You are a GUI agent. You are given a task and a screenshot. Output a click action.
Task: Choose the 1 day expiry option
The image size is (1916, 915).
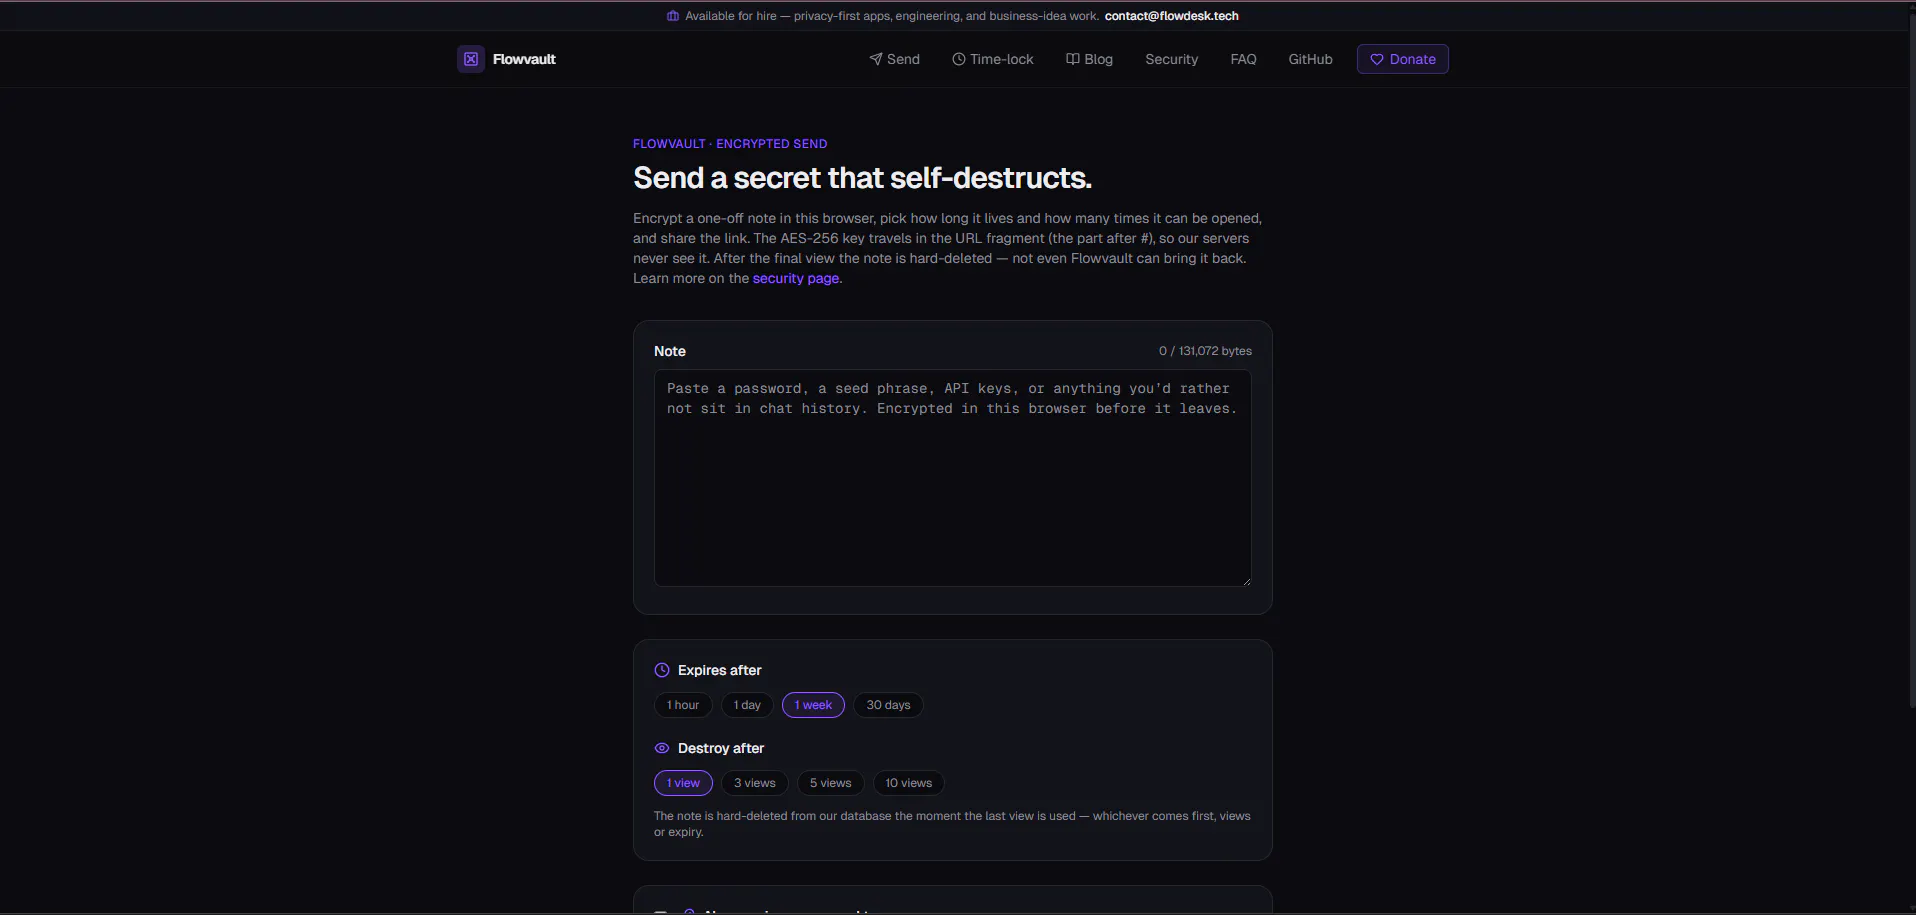[x=747, y=705]
